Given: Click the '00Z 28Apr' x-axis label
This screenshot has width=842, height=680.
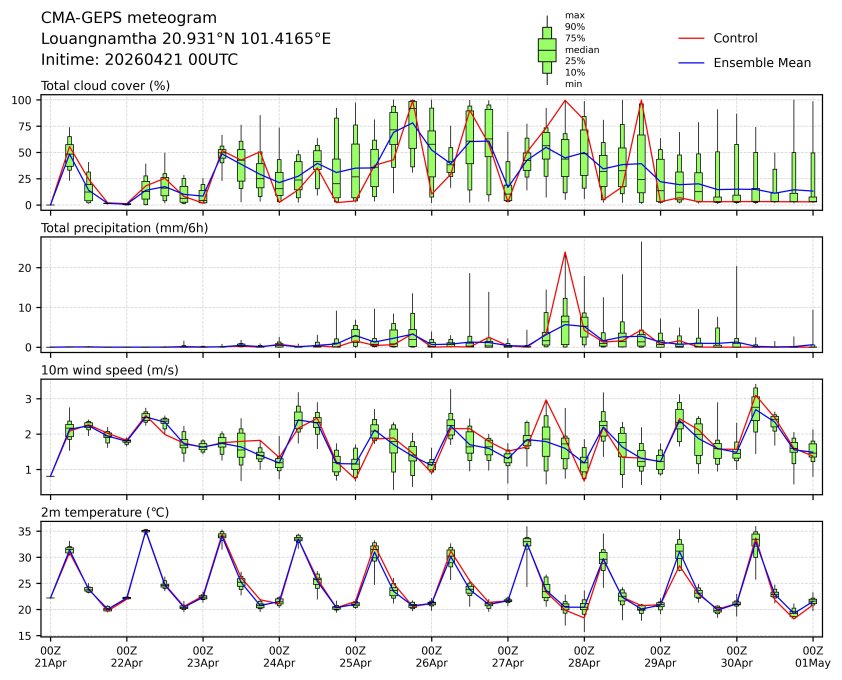Looking at the screenshot, I should pyautogui.click(x=584, y=656).
